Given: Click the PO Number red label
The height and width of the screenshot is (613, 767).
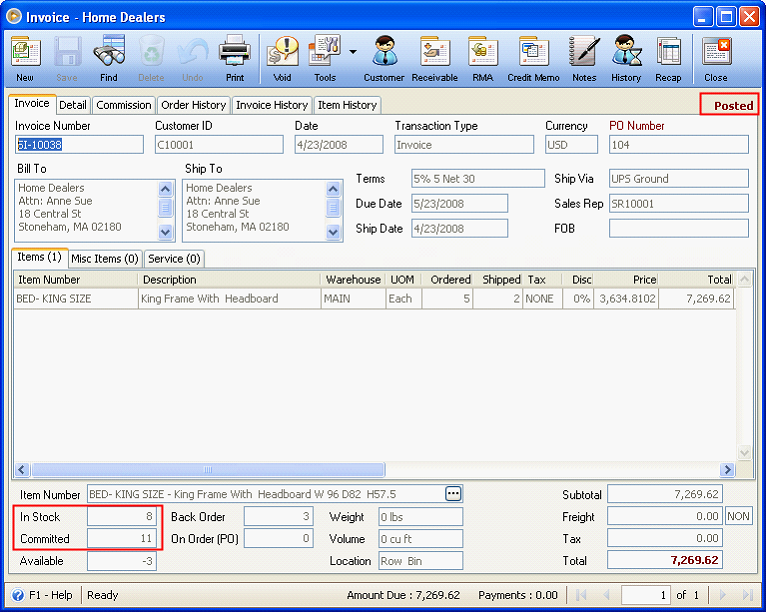Looking at the screenshot, I should coord(636,126).
